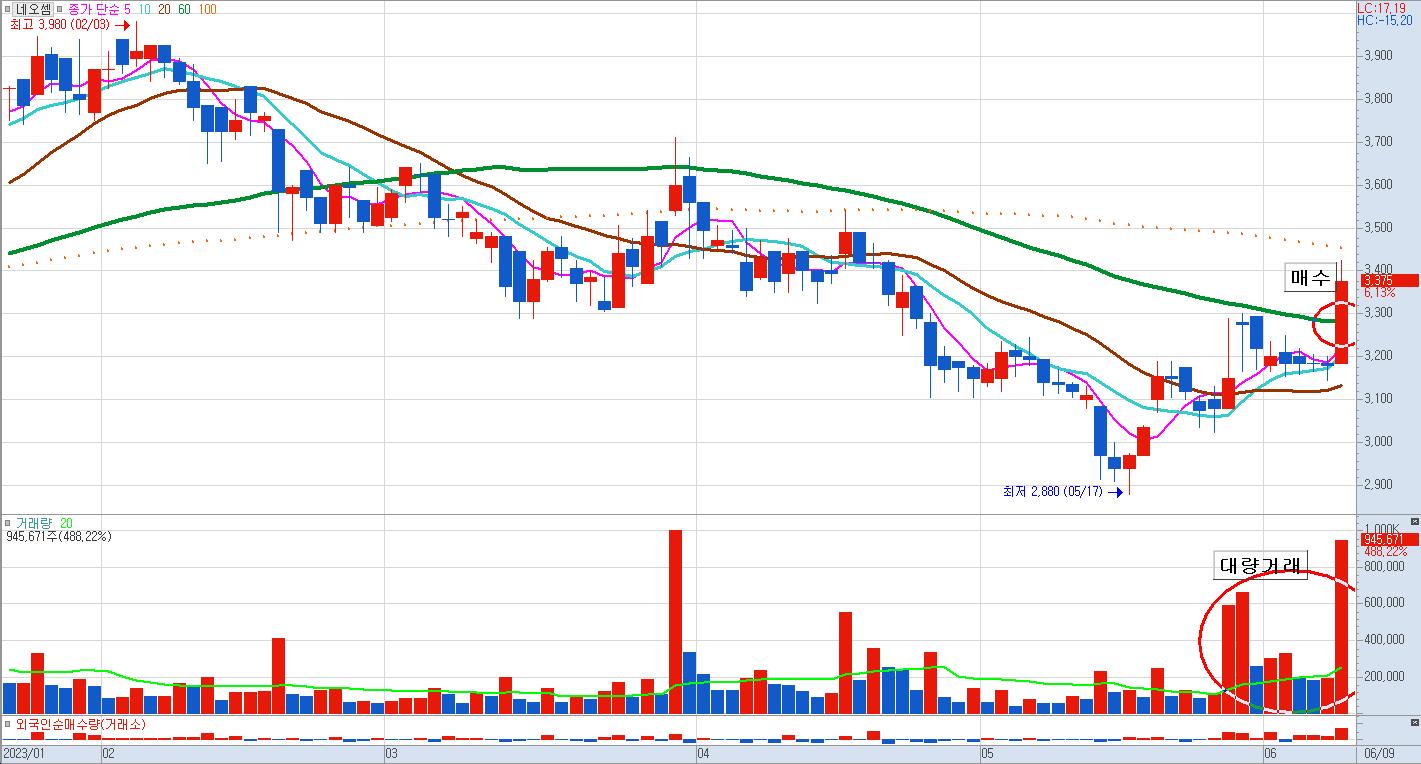Close the 거래량 volume panel
1421x764 pixels.
point(1414,522)
